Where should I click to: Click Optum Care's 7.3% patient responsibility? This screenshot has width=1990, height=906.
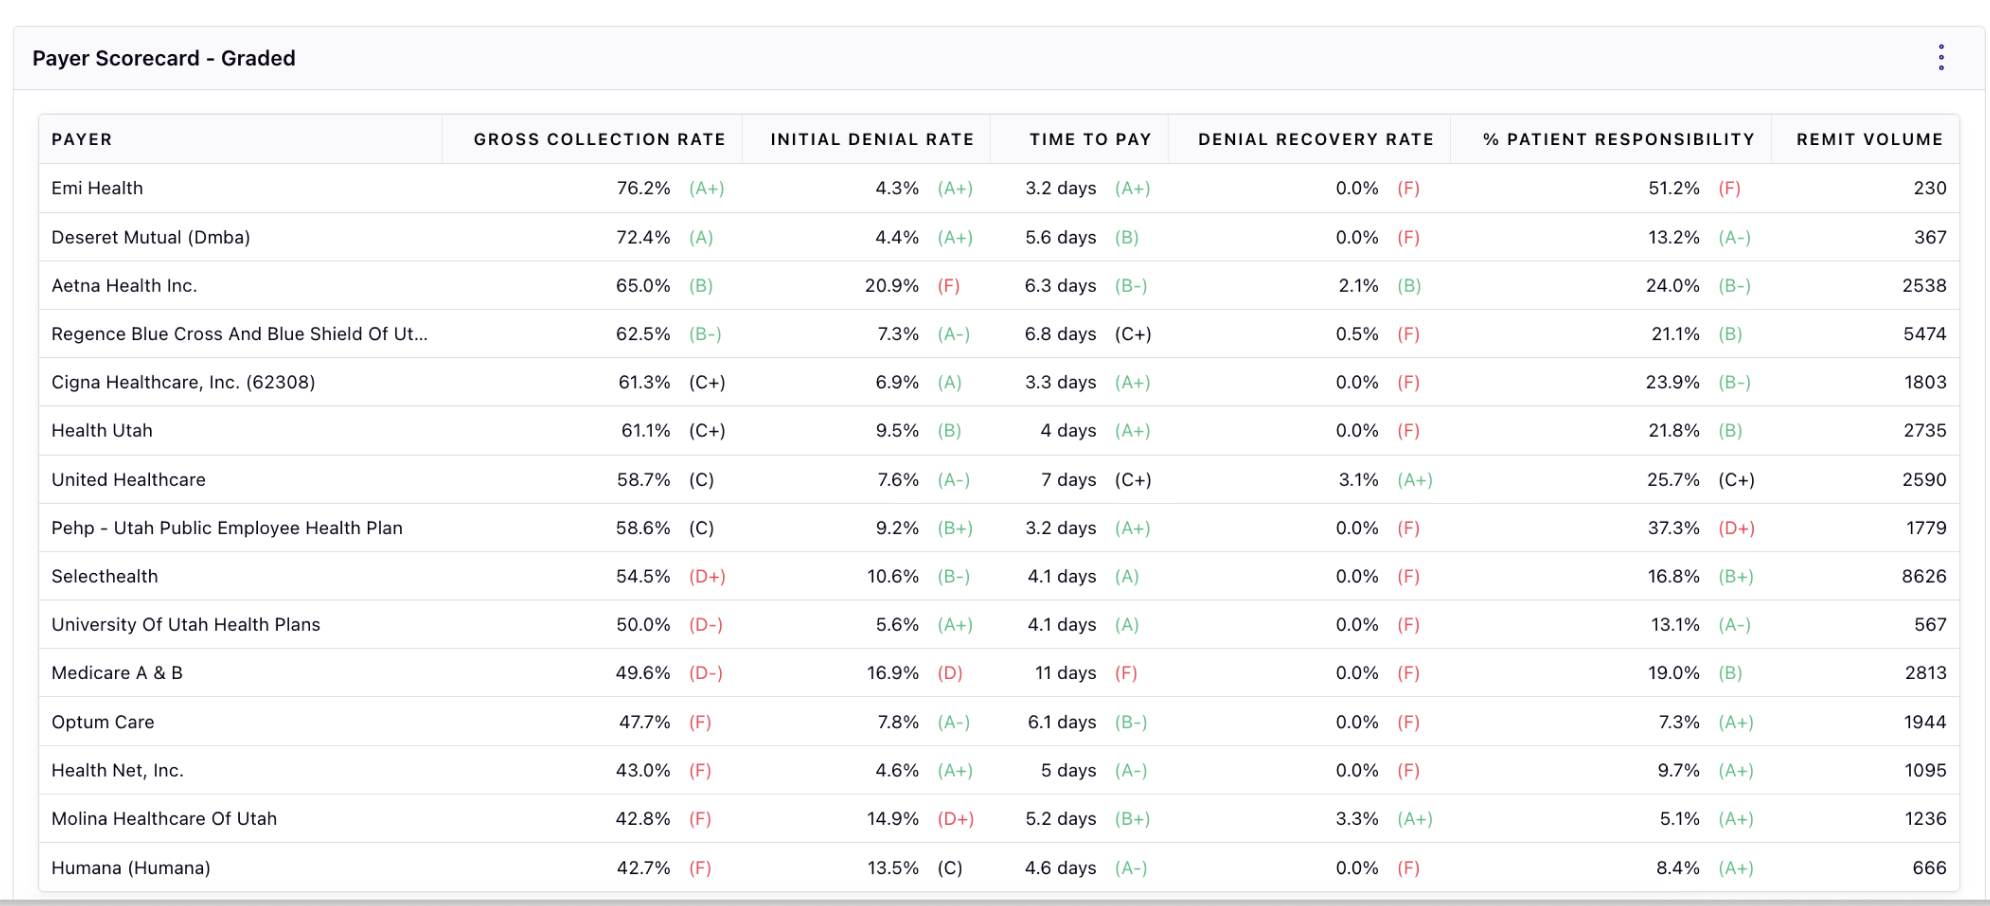tap(1679, 722)
